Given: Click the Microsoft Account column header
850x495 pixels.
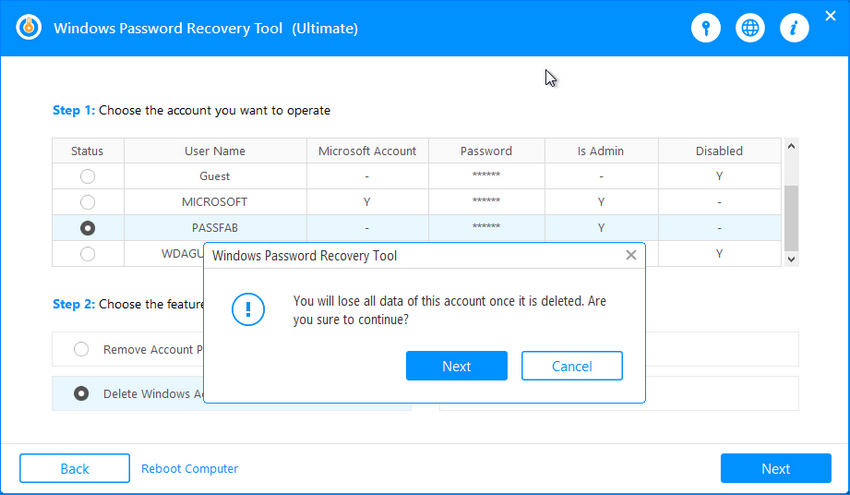Looking at the screenshot, I should [x=367, y=151].
